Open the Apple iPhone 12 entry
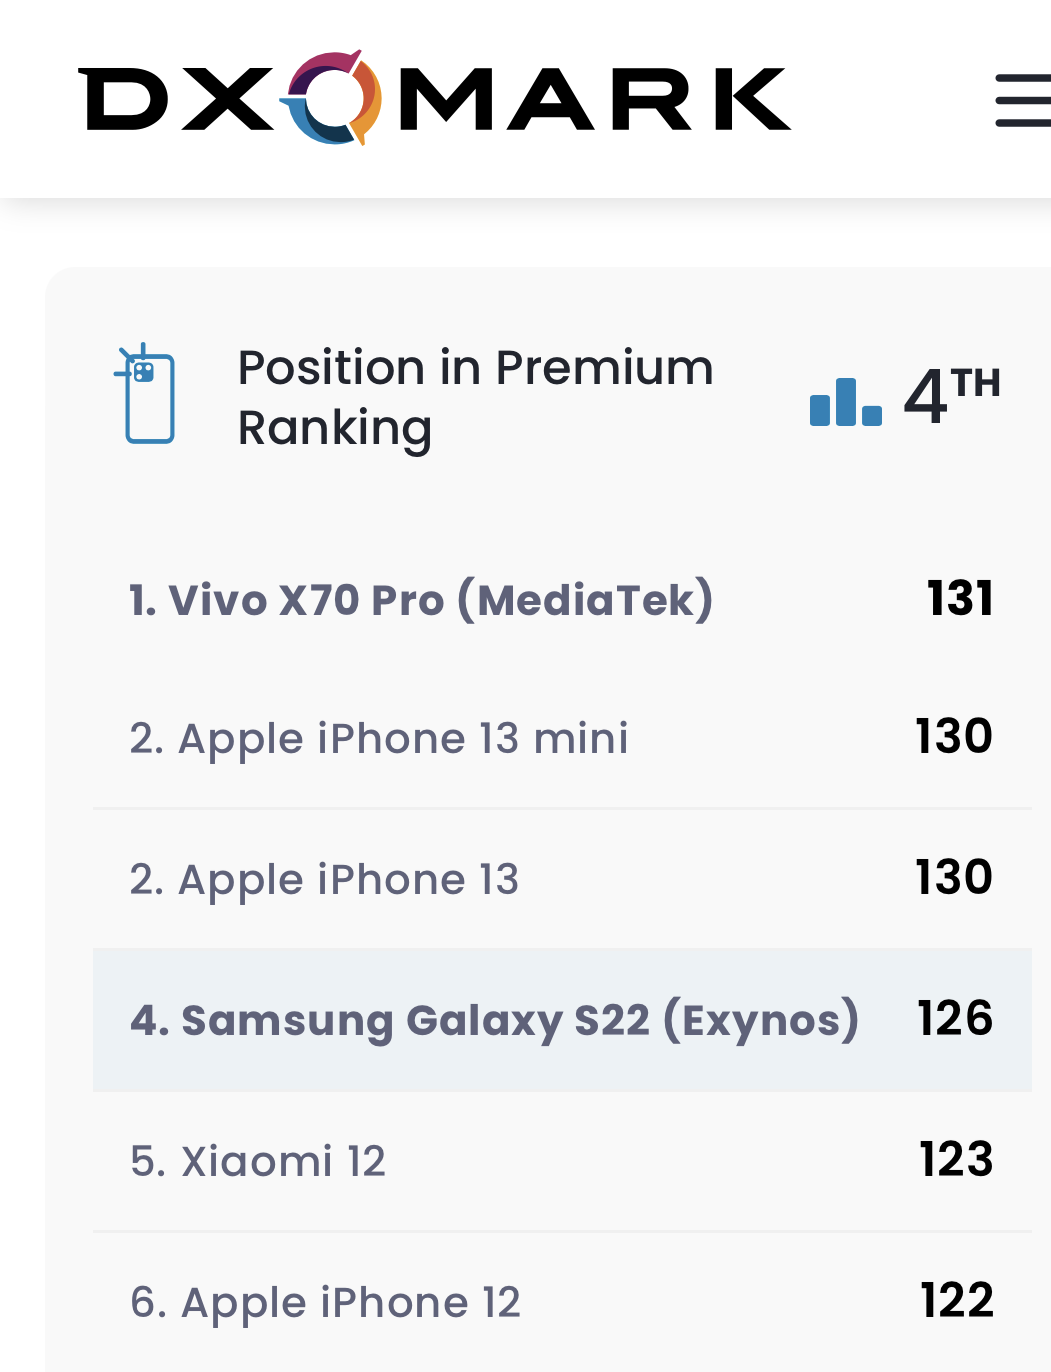Viewport: 1051px width, 1372px height. [325, 1303]
